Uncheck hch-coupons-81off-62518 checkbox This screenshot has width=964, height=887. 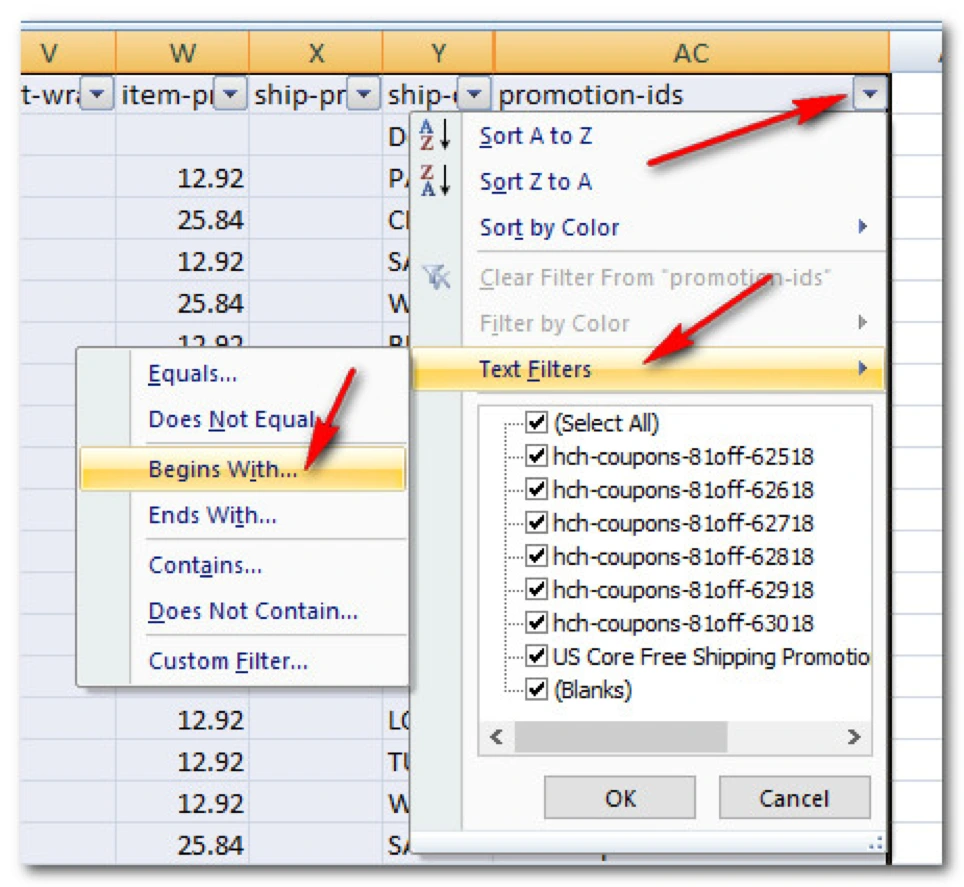tap(537, 457)
